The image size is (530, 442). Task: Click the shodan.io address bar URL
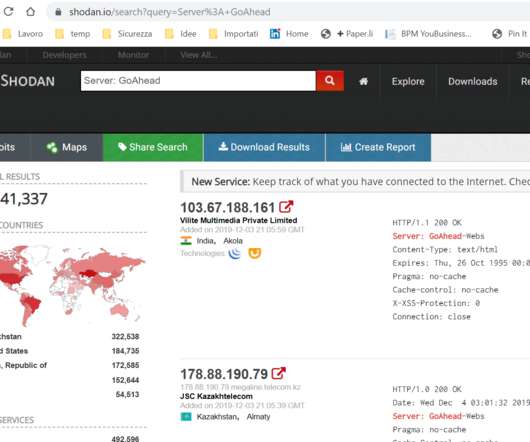[169, 12]
